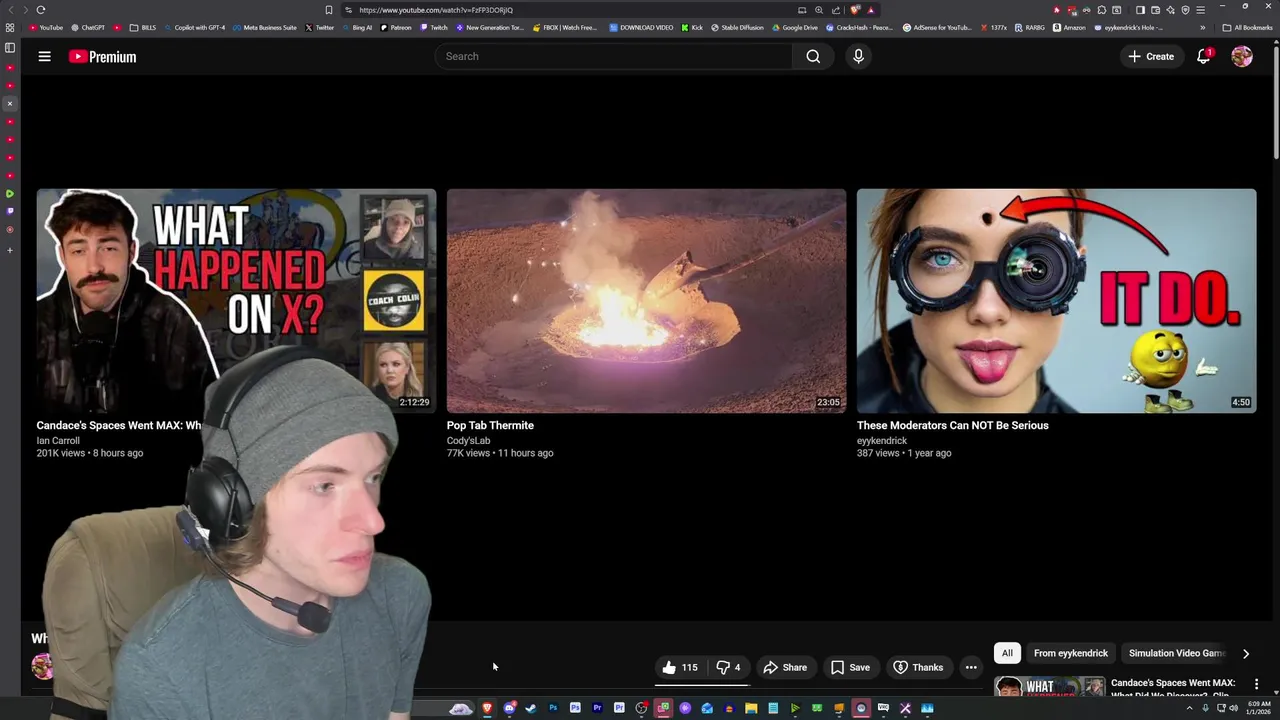This screenshot has width=1280, height=720.
Task: Go back with browser back arrow
Action: (12, 10)
